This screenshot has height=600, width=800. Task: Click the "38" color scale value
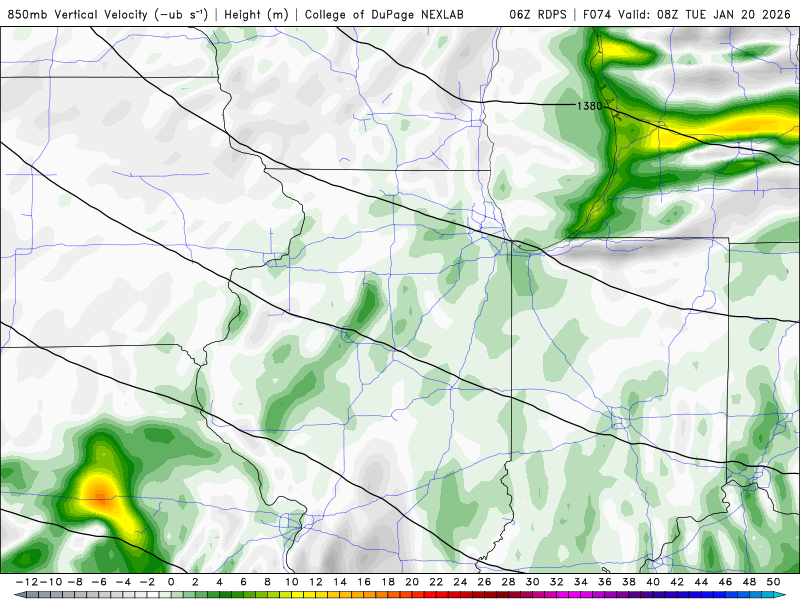(629, 582)
